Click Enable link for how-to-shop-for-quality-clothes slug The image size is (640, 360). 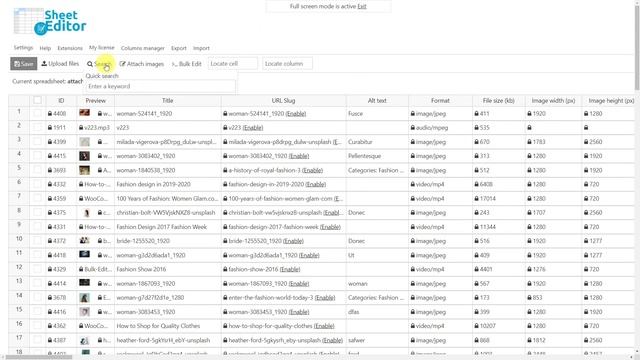(x=324, y=326)
